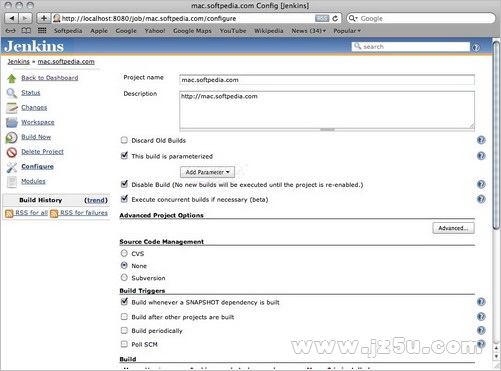Expand Advanced Project Options via Advanced button
Viewport: 501px width, 371px height.
(x=453, y=228)
